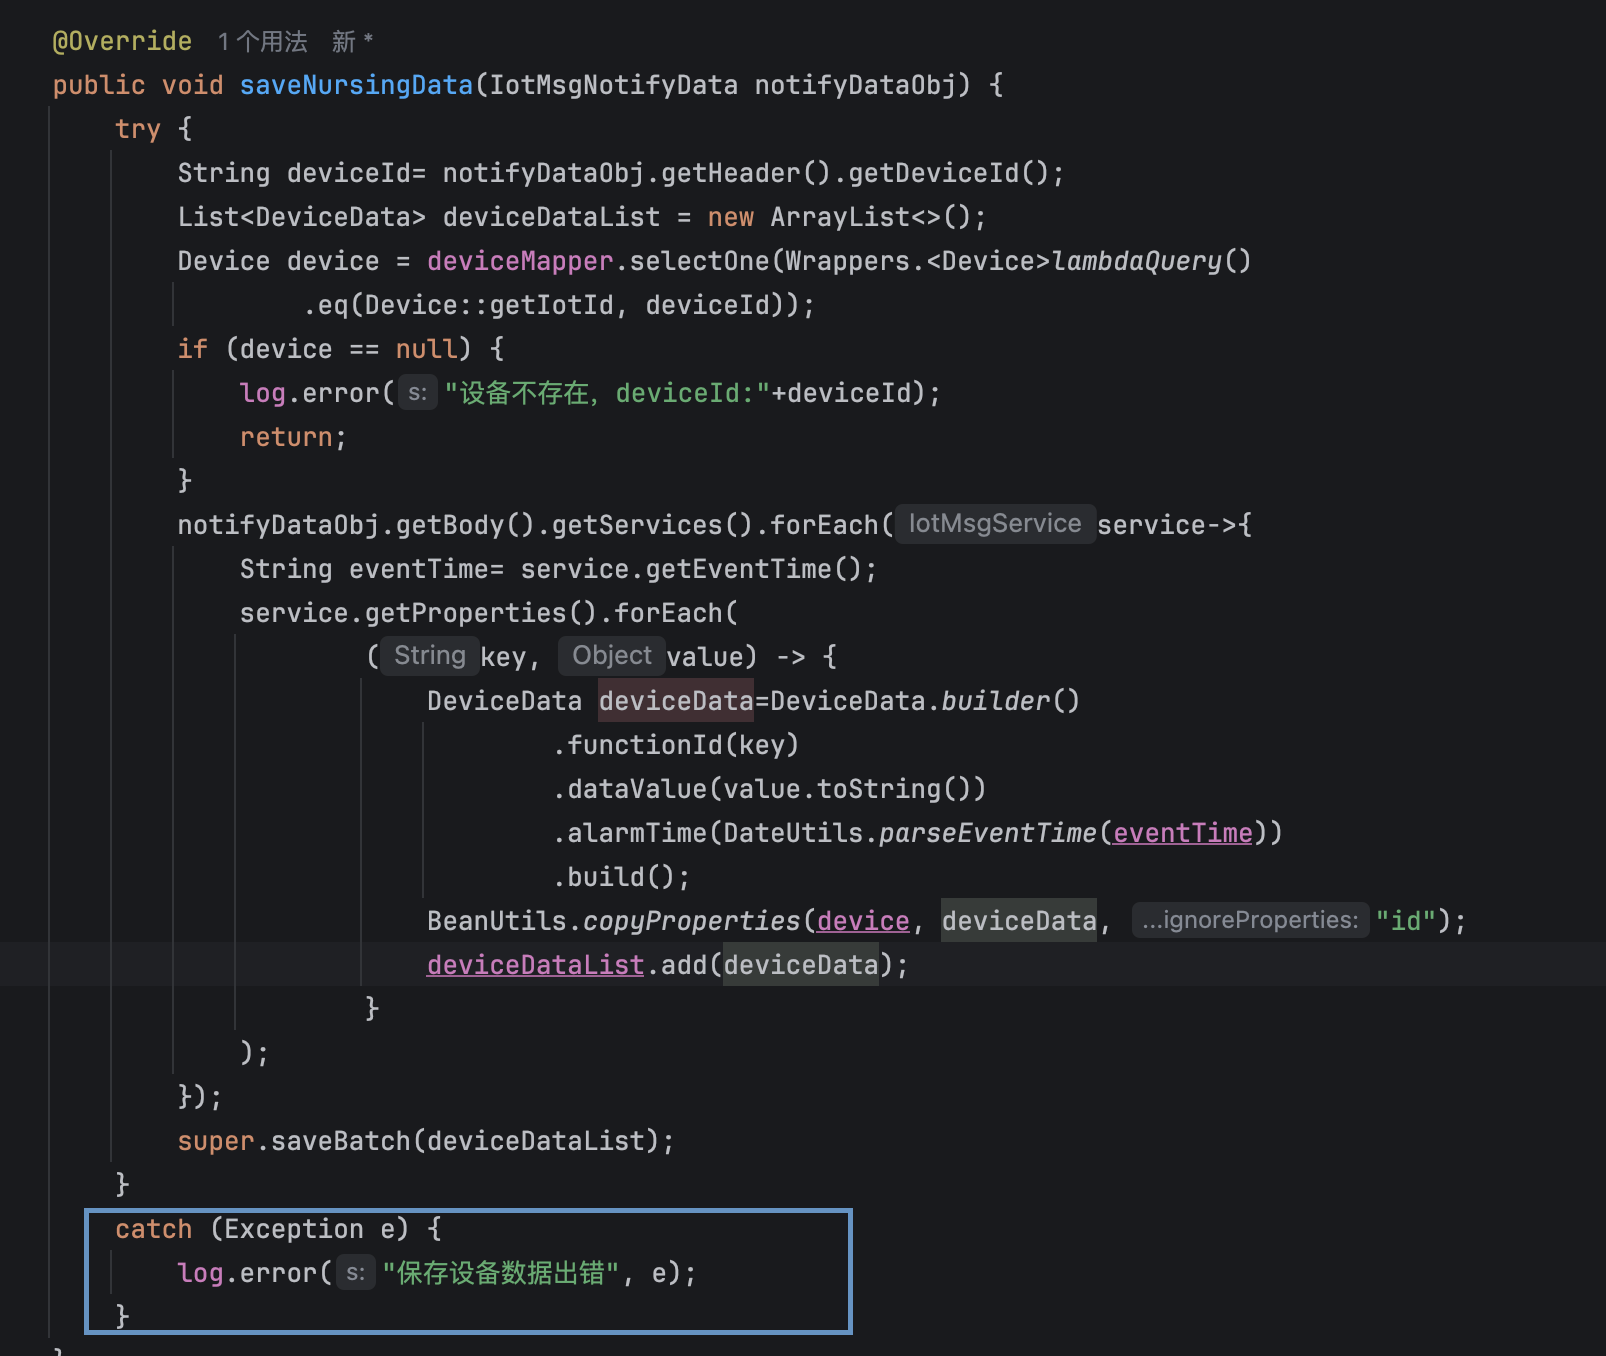
Task: Click the catch keyword
Action: click(153, 1229)
